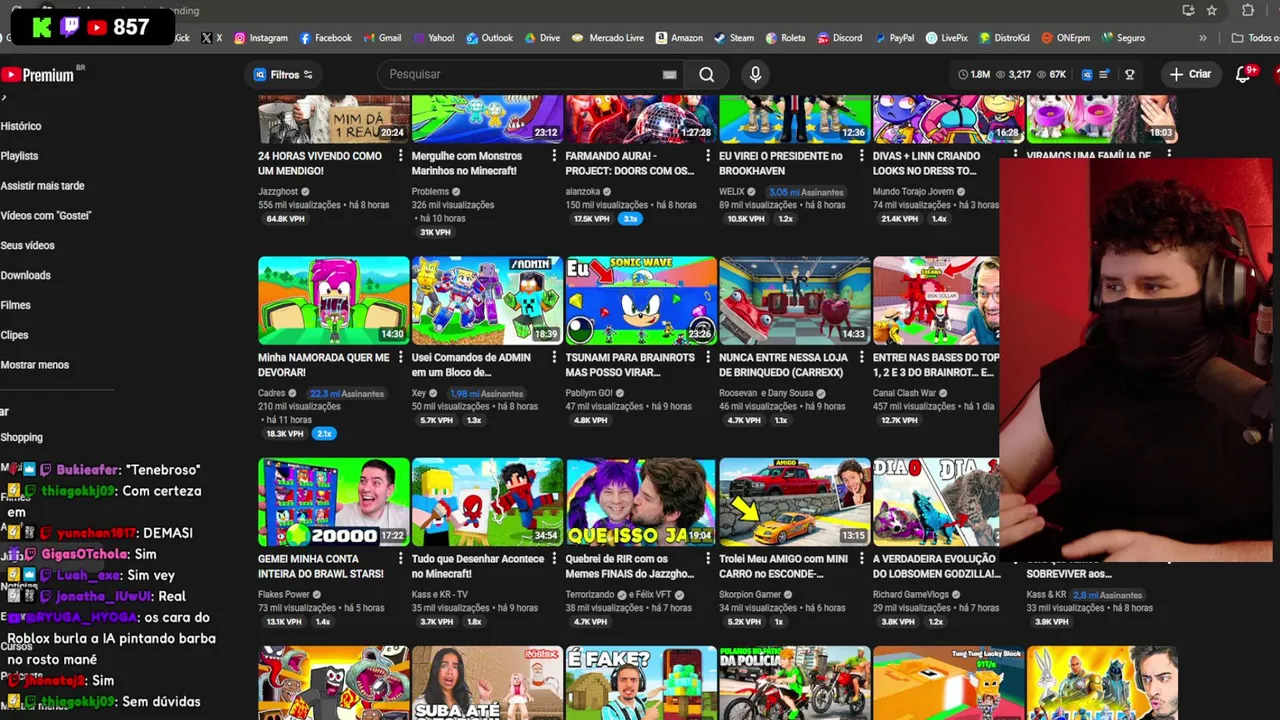Click the 3.1x badge under alanzoka video
Viewport: 1280px width, 720px height.
630,219
